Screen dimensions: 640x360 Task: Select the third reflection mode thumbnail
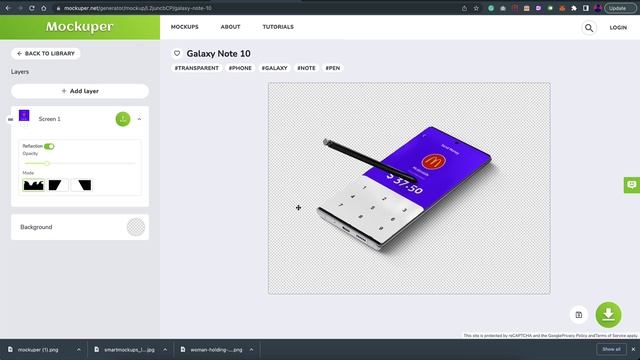[x=81, y=185]
